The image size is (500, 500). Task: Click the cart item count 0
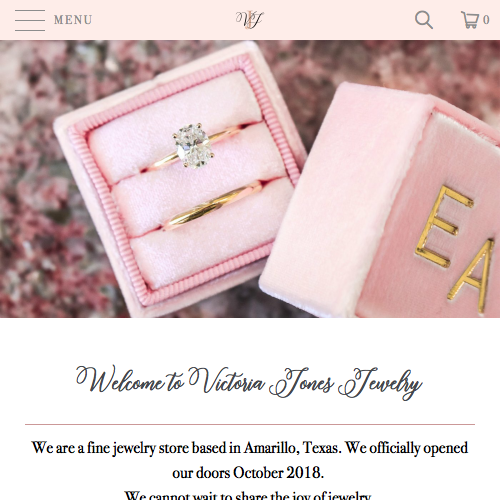486,20
